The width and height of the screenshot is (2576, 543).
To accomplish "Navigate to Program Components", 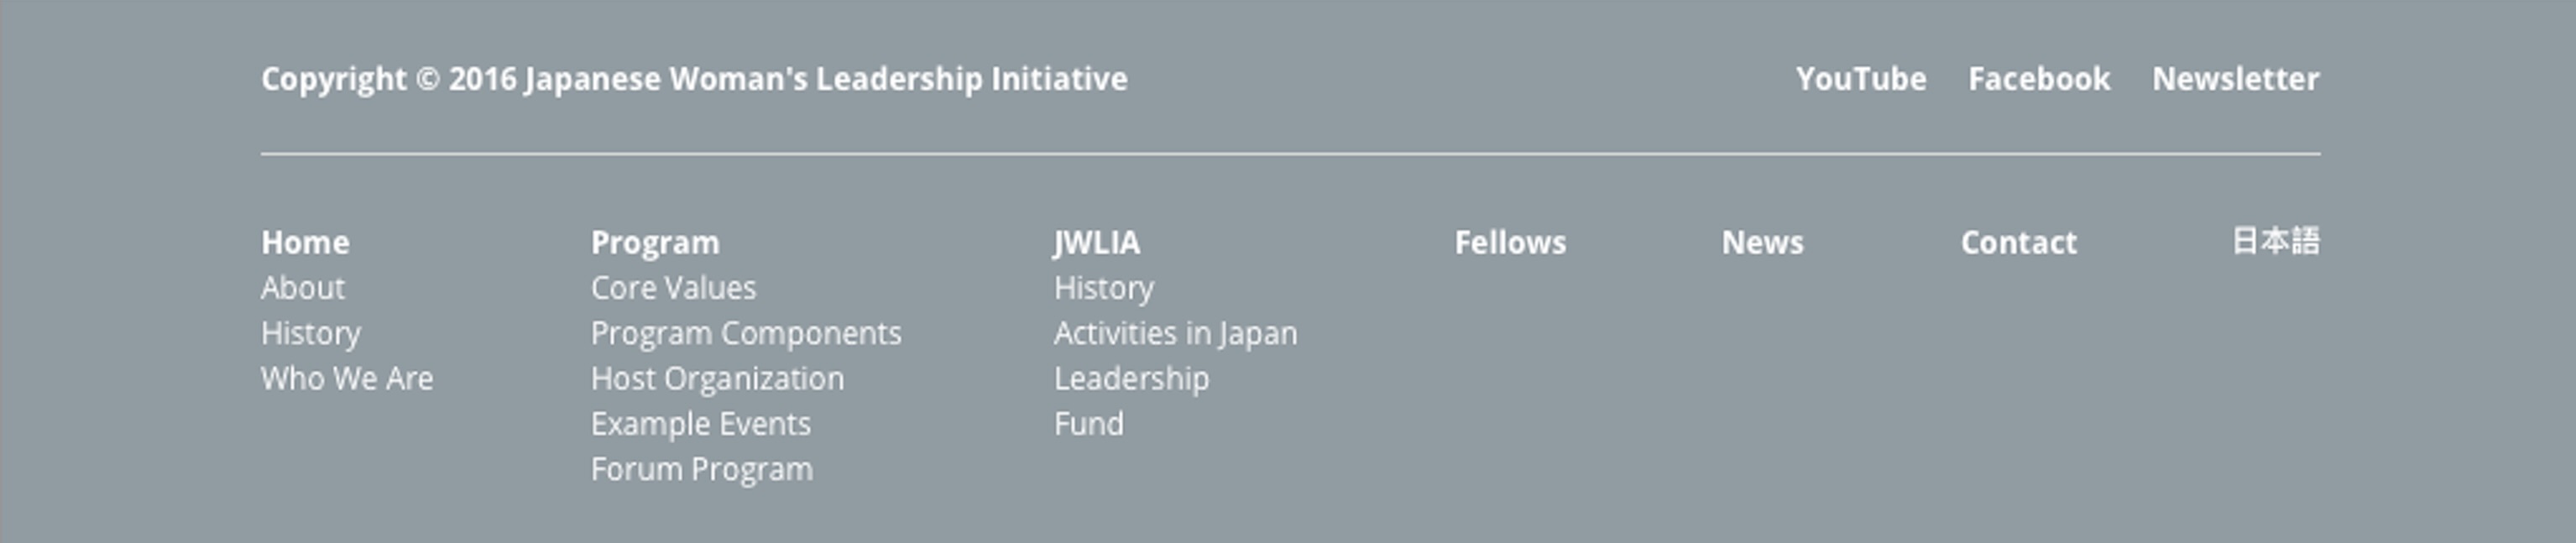I will pyautogui.click(x=745, y=333).
